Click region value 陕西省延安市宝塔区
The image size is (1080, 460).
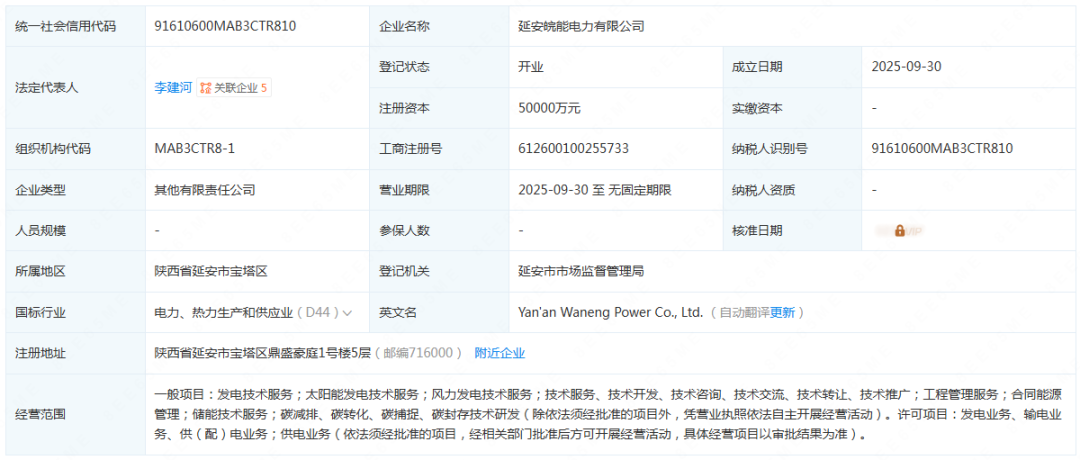[x=211, y=271]
